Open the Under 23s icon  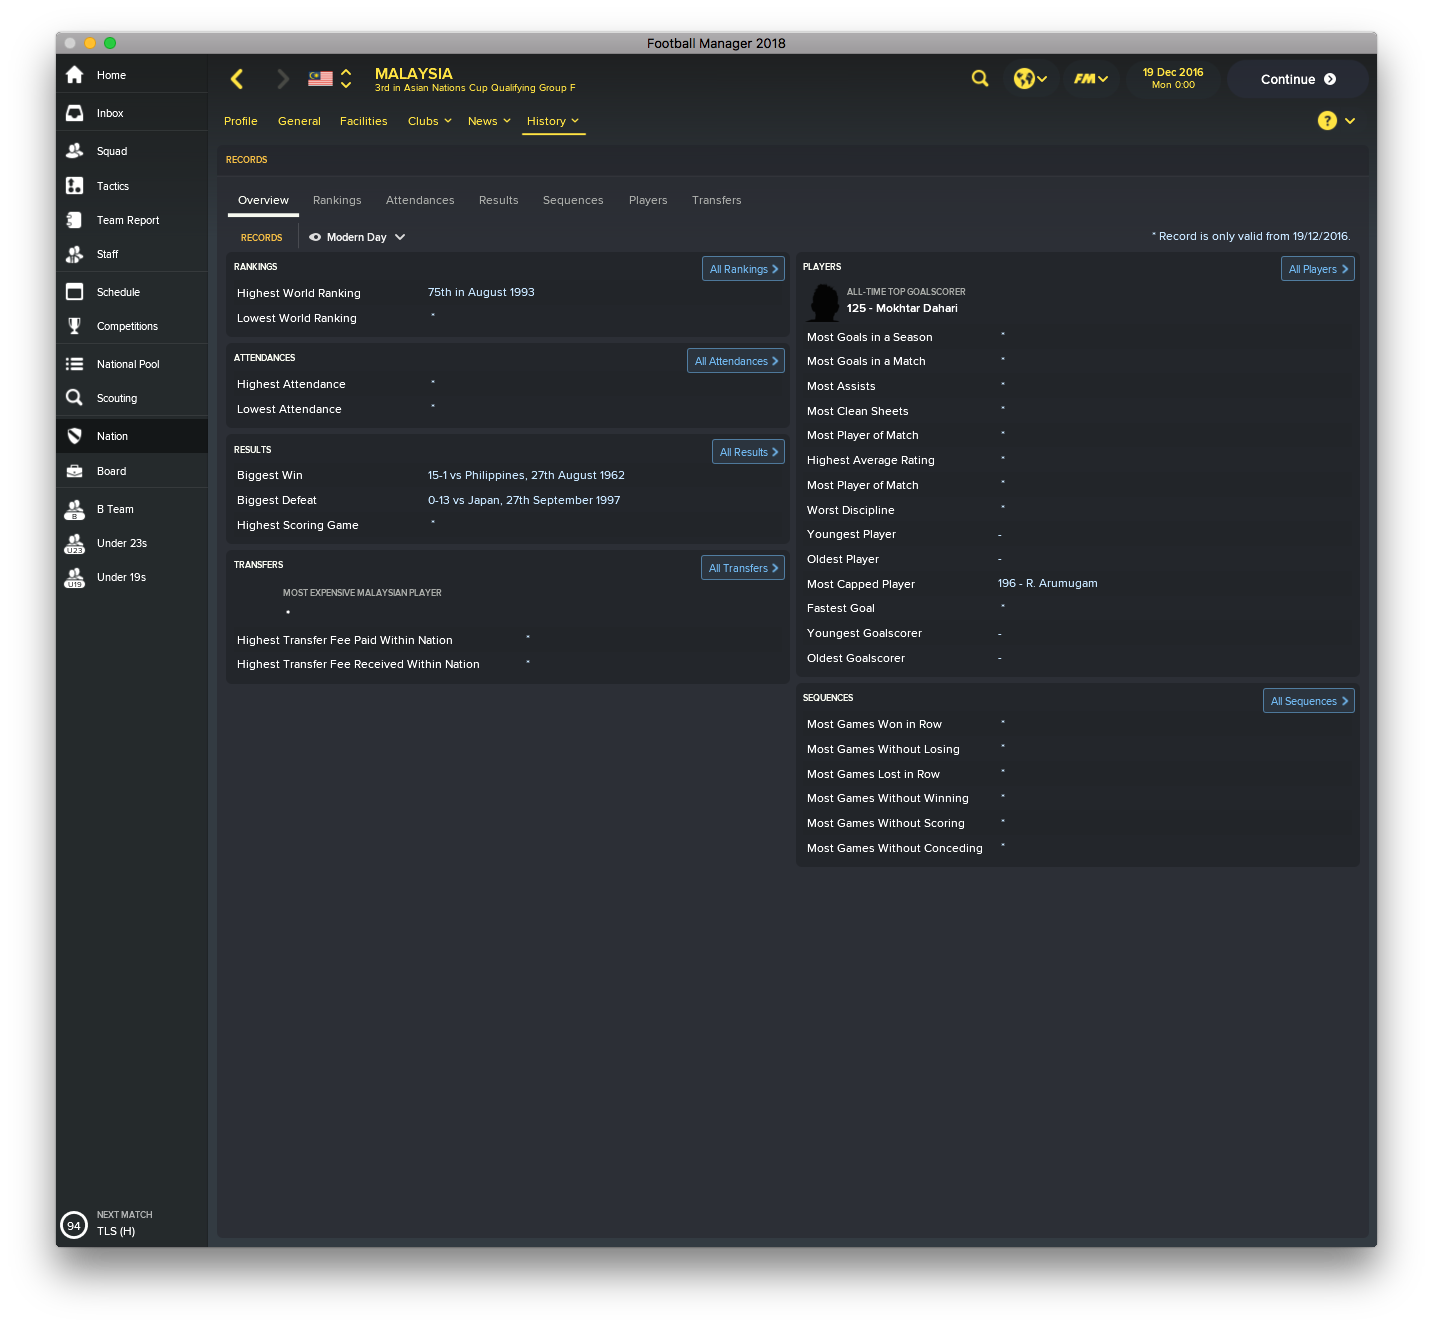[74, 543]
